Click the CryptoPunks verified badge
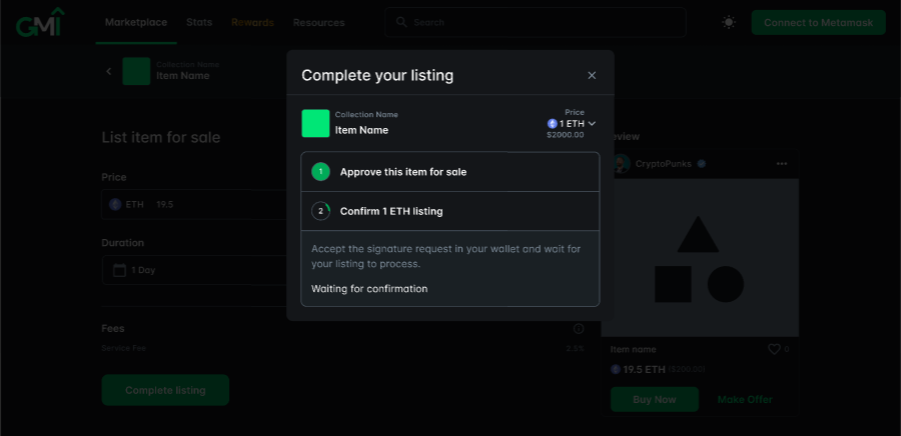The height and width of the screenshot is (436, 901). (701, 164)
